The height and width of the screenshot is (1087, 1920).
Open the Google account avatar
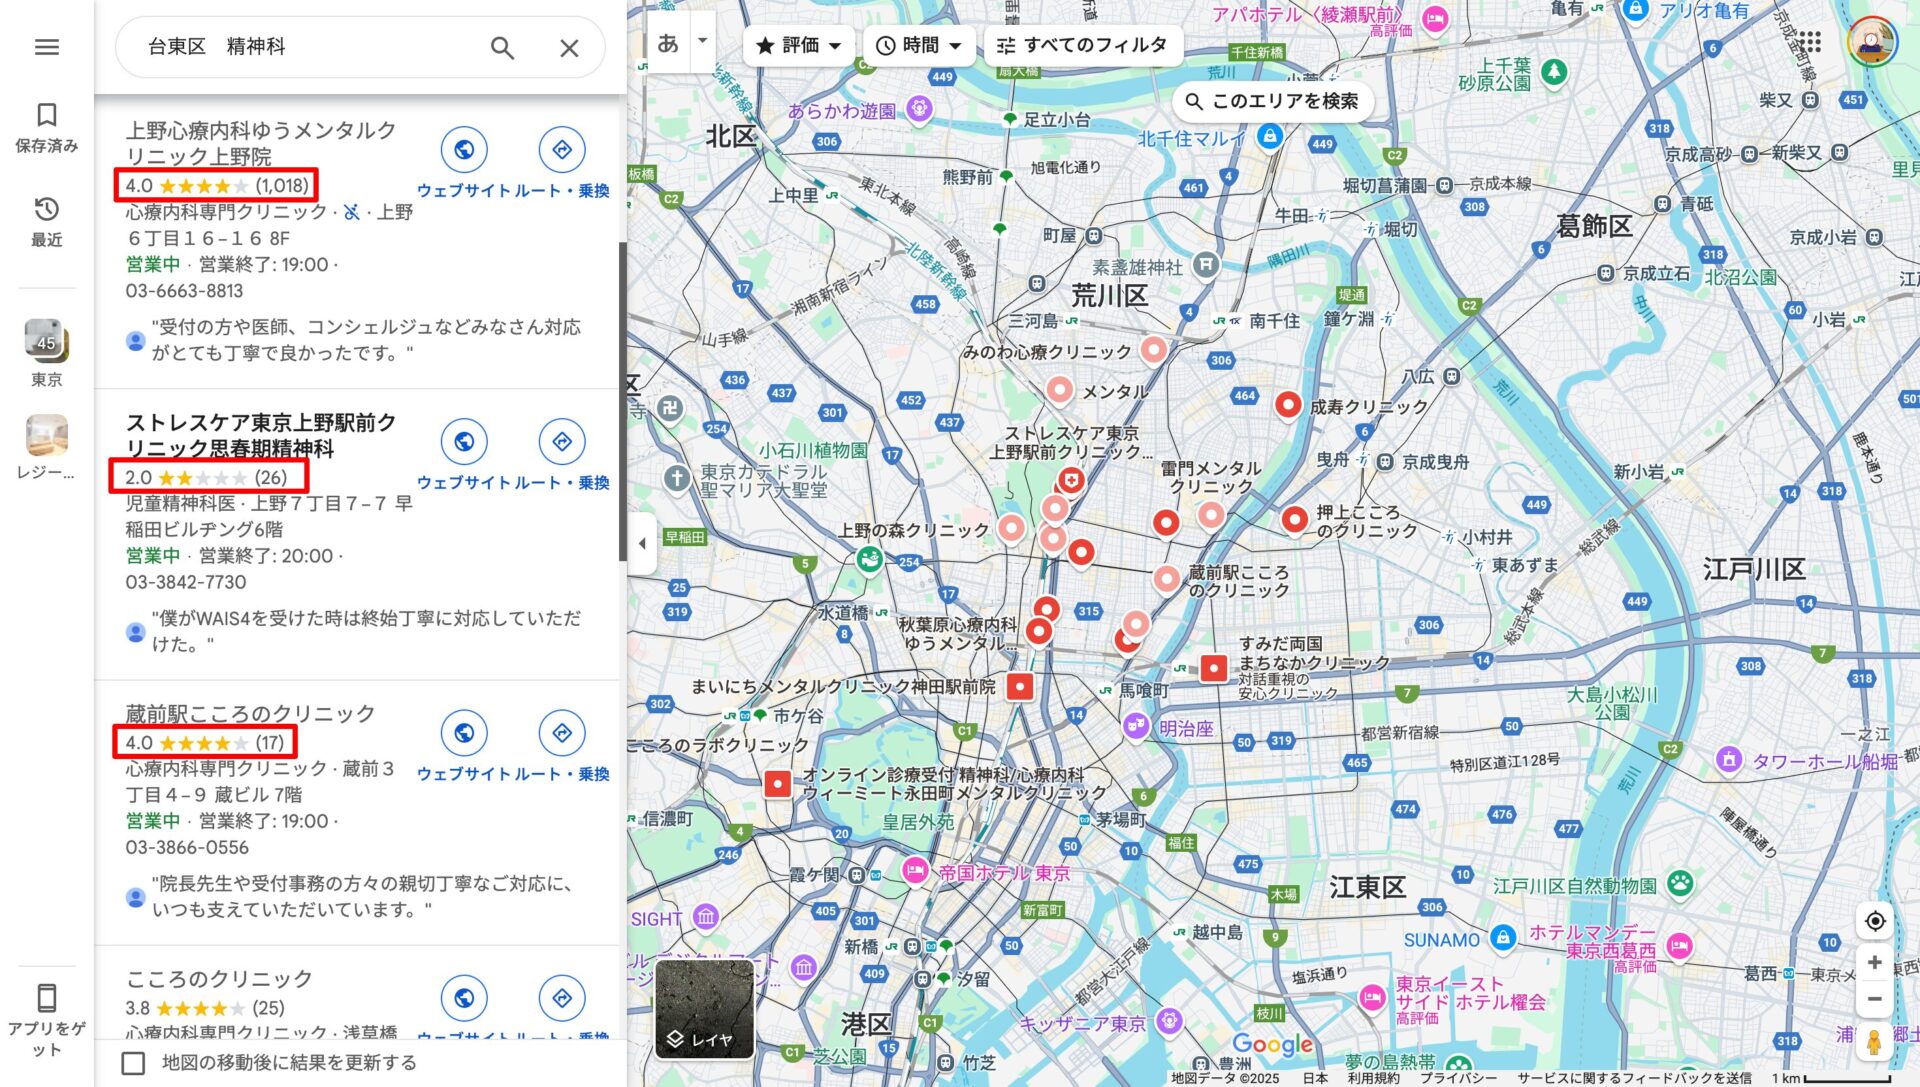pos(1872,41)
